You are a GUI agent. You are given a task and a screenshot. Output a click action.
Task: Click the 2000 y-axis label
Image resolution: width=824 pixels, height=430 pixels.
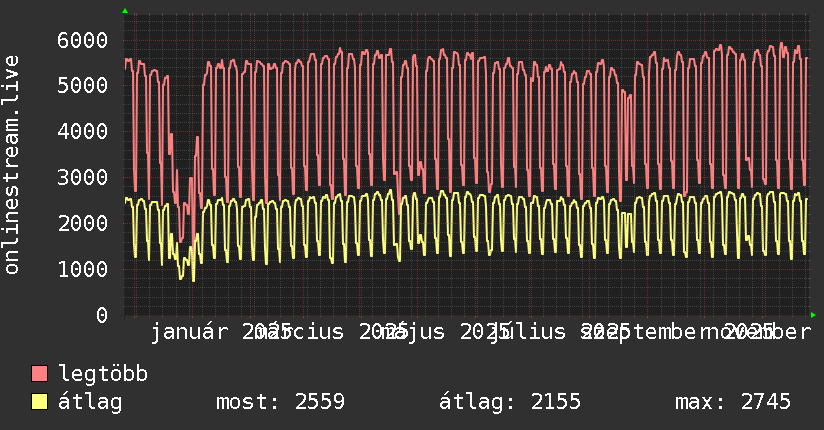[81, 223]
